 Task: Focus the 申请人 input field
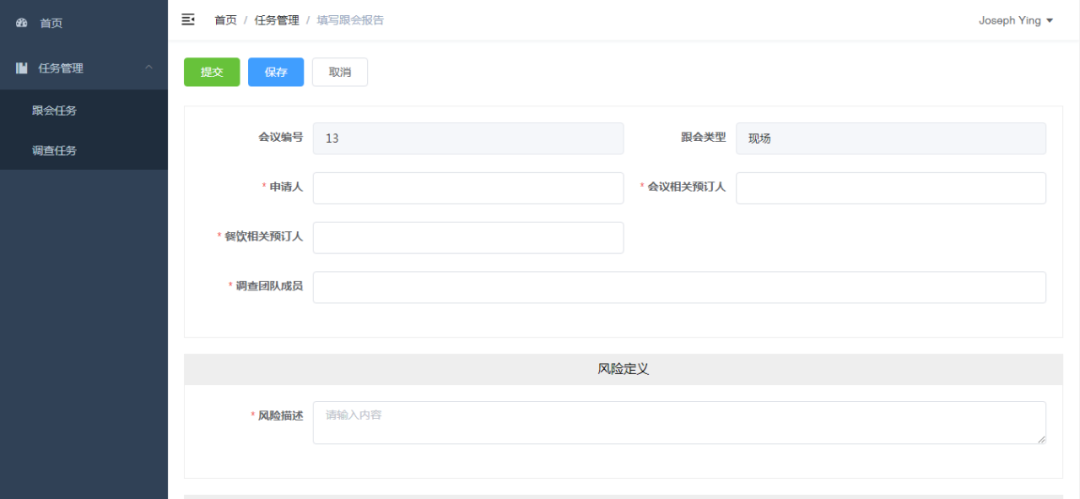[468, 188]
